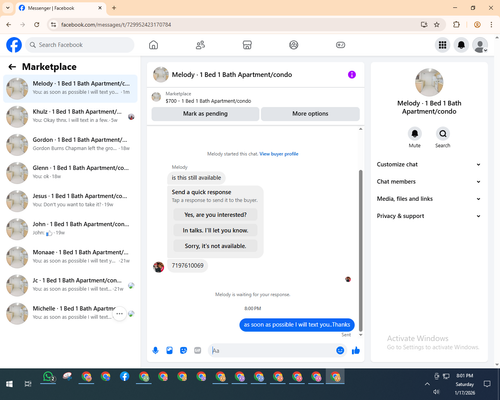500x400 pixels.
Task: Open a new browser tab with plus
Action: 114,8
